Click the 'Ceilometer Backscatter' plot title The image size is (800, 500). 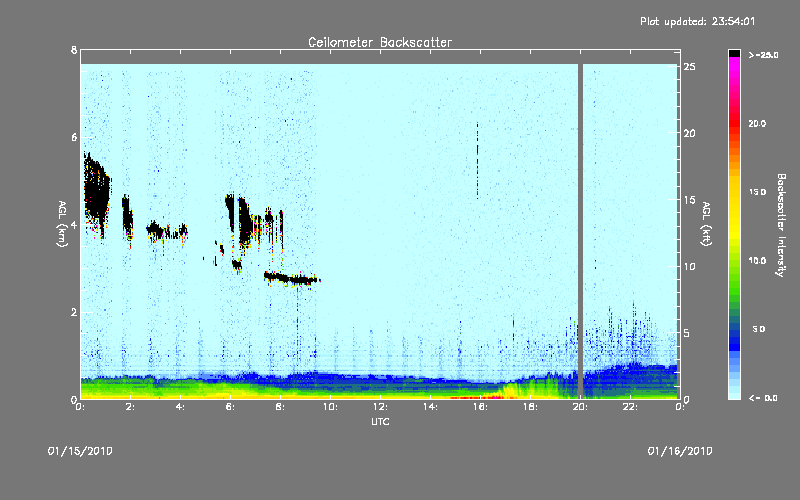click(x=380, y=42)
